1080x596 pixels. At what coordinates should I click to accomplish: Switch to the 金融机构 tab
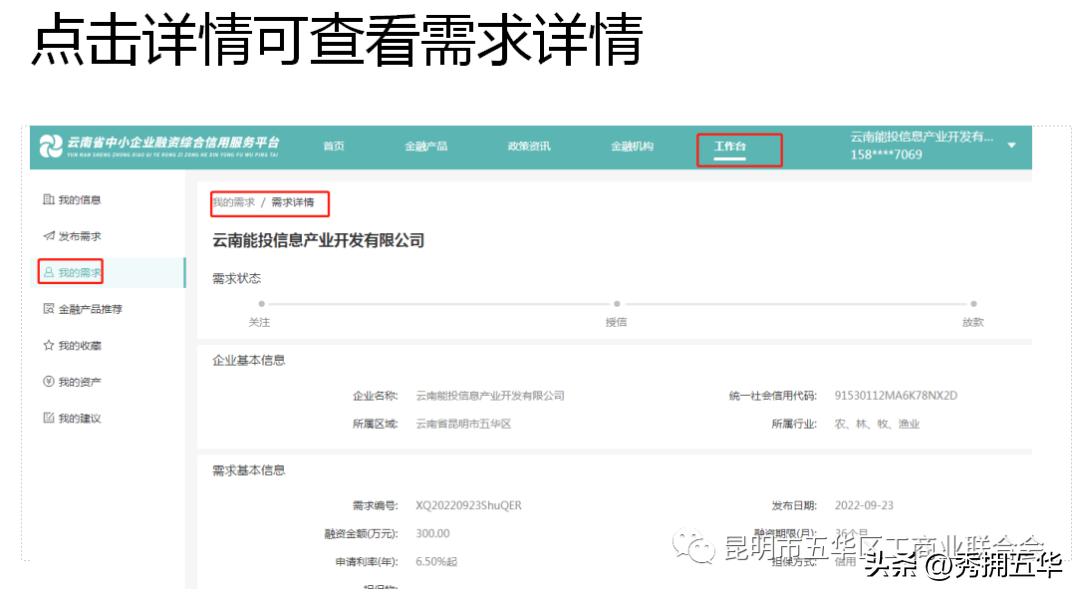click(x=633, y=146)
